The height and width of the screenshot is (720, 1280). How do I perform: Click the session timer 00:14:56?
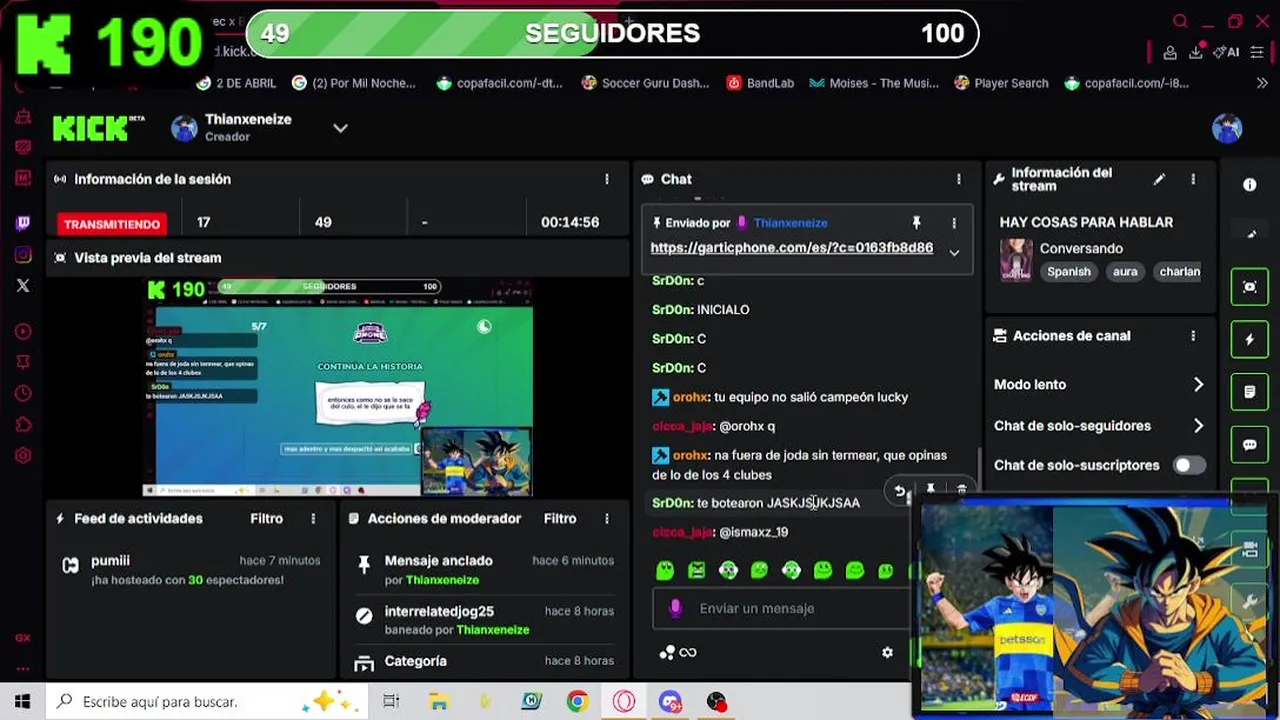[x=570, y=222]
